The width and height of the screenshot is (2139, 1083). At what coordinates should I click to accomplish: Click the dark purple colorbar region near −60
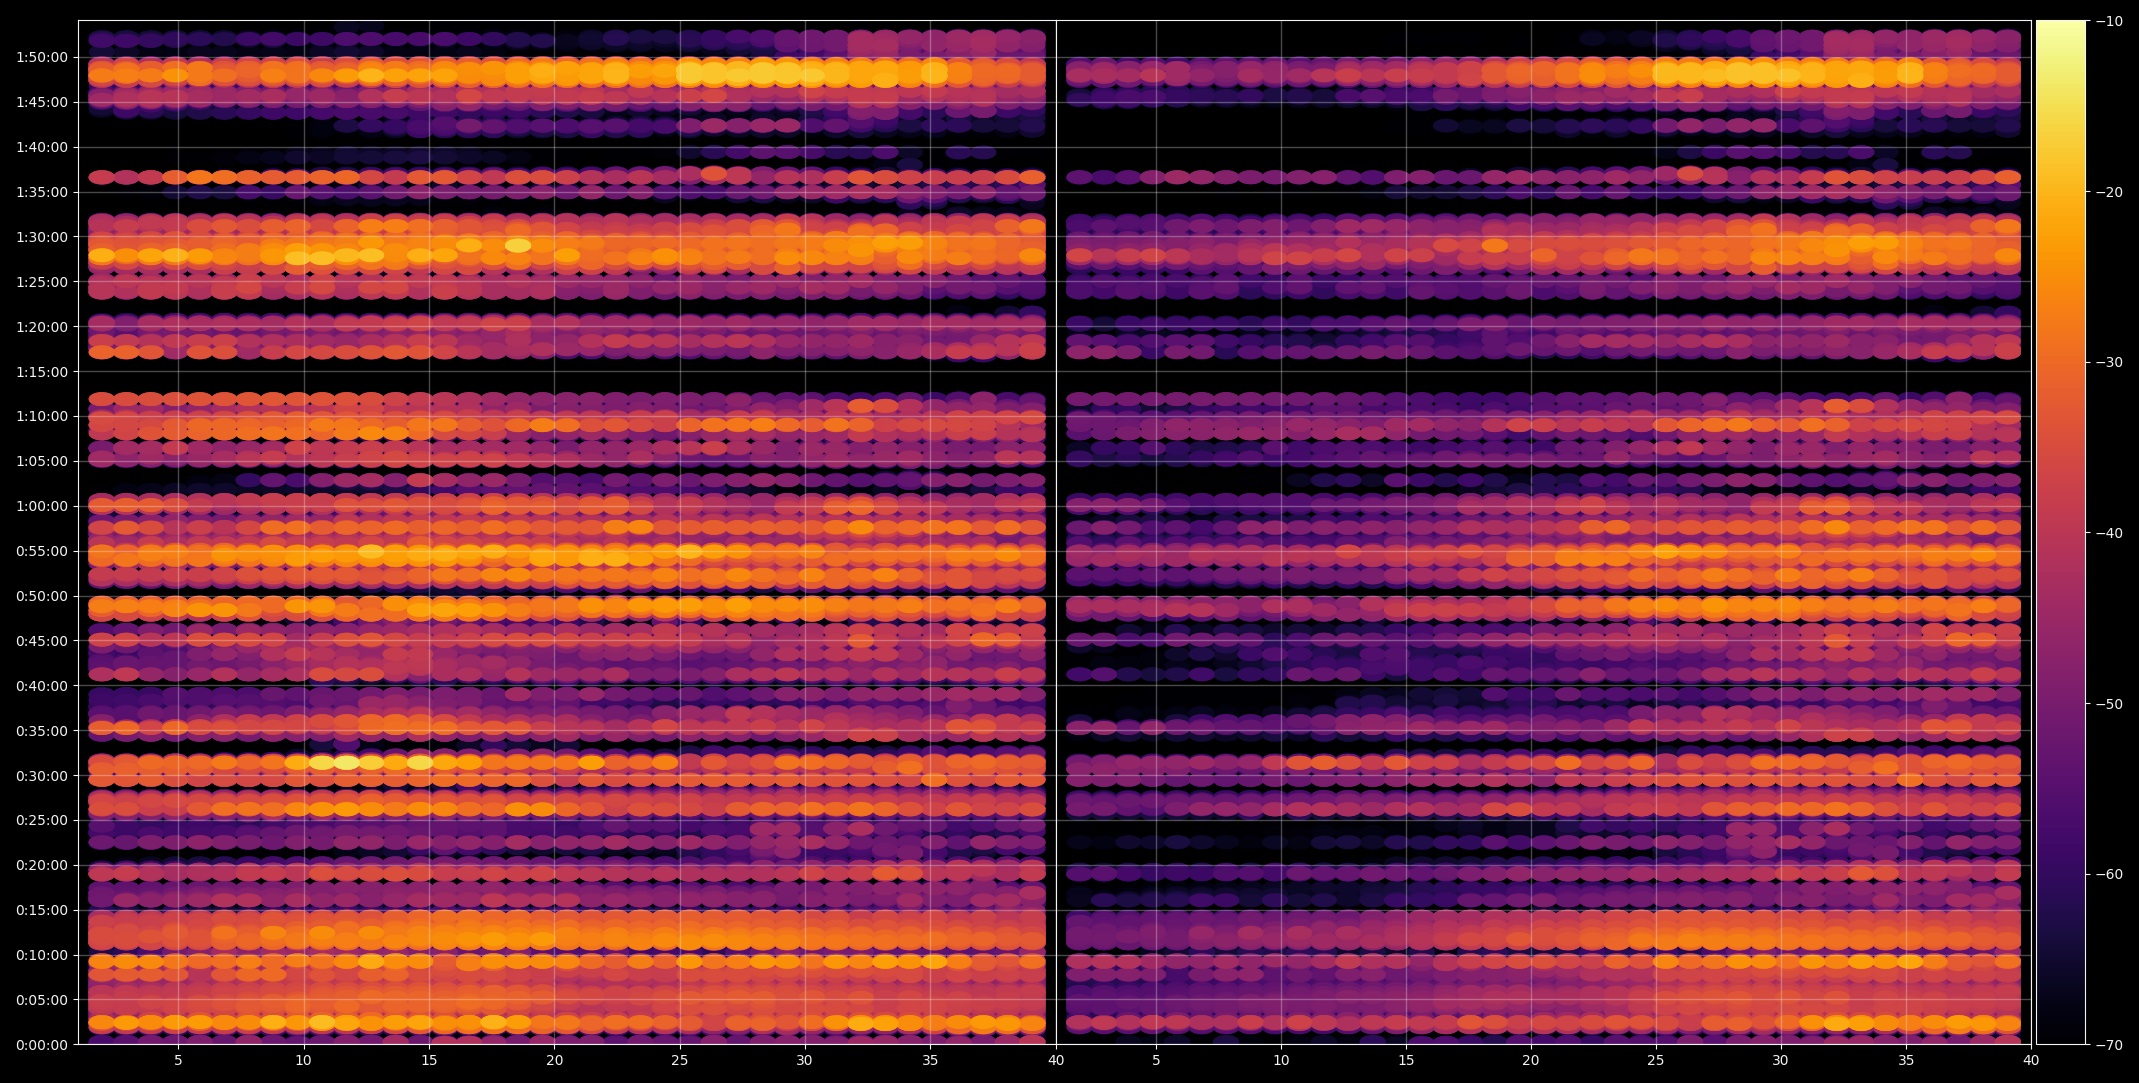pyautogui.click(x=2060, y=874)
